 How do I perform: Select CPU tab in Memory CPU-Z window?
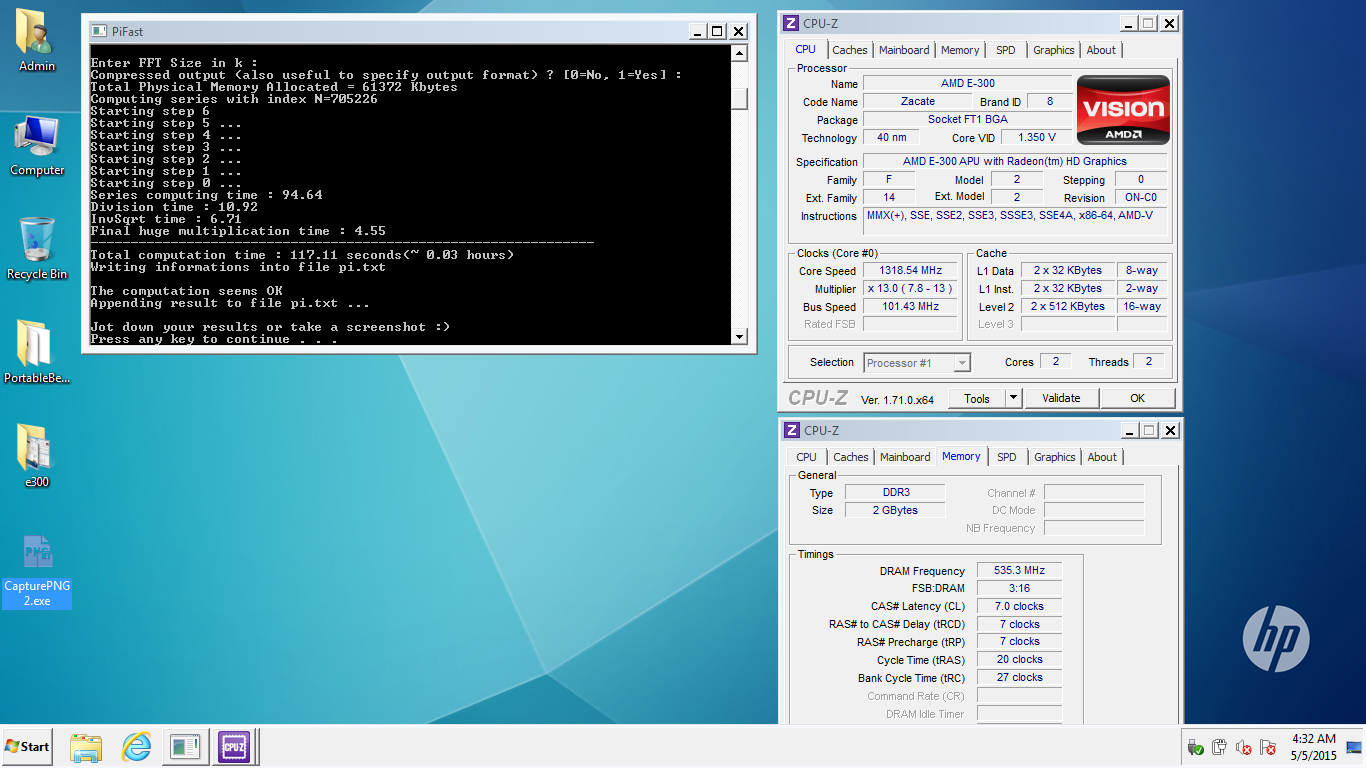coord(806,457)
